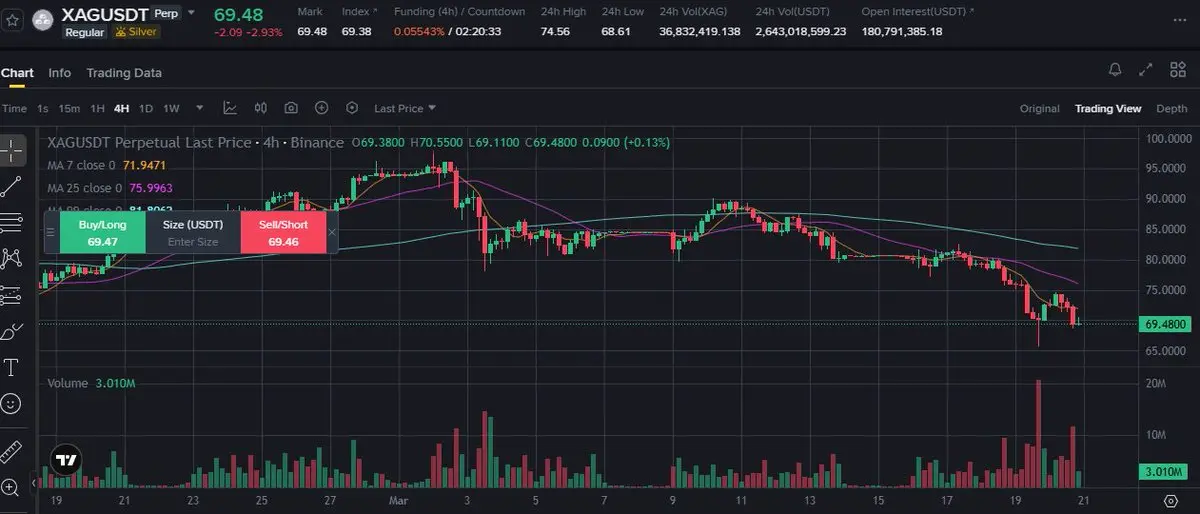Switch to the Chart tab
Viewport: 1200px width, 514px height.
tap(17, 73)
